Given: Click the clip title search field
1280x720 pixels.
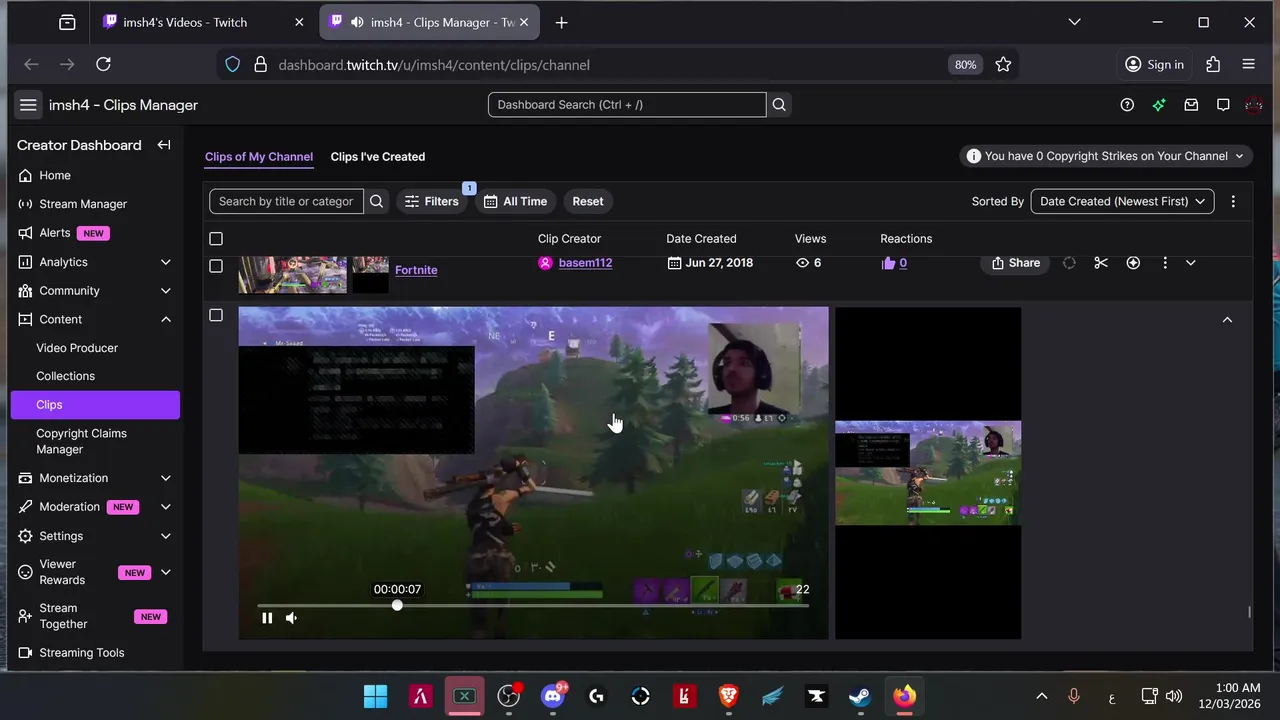Looking at the screenshot, I should coord(286,201).
